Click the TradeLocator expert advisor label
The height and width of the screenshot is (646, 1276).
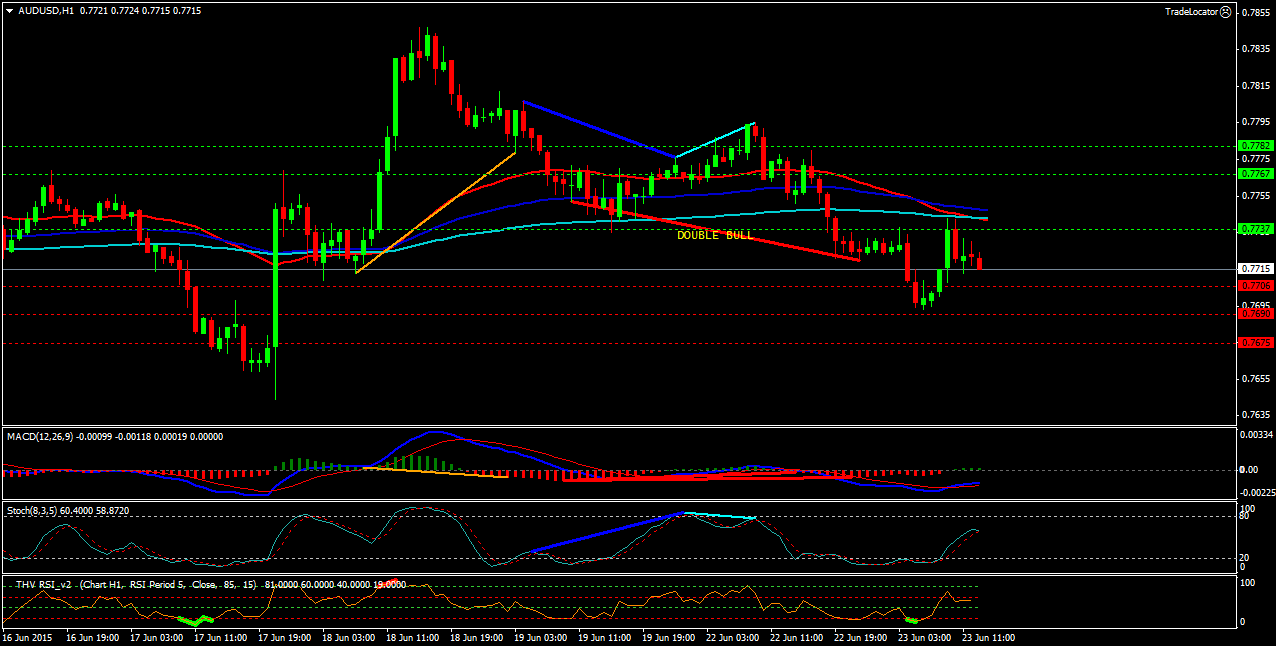(x=1191, y=11)
